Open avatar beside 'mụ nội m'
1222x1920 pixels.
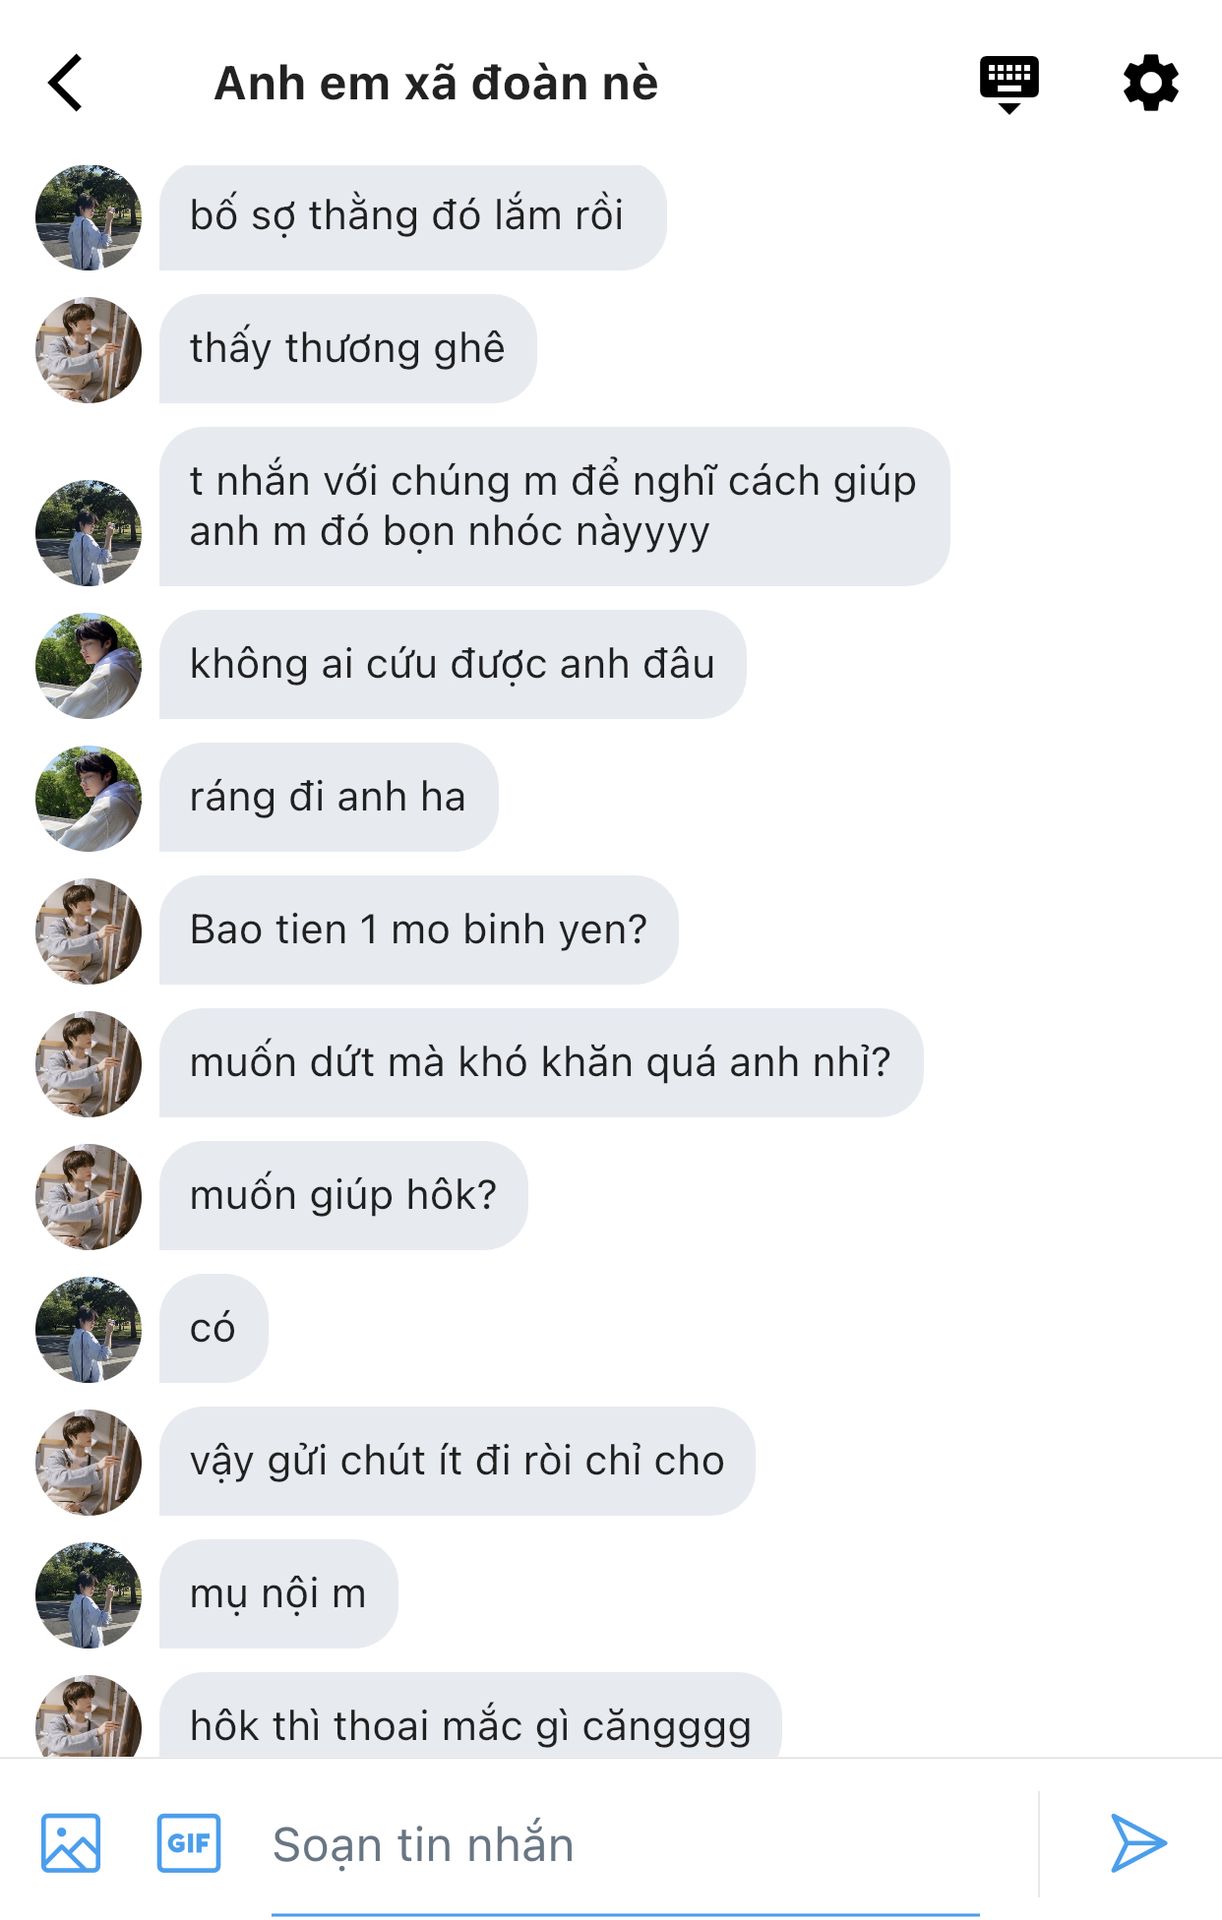point(88,1595)
